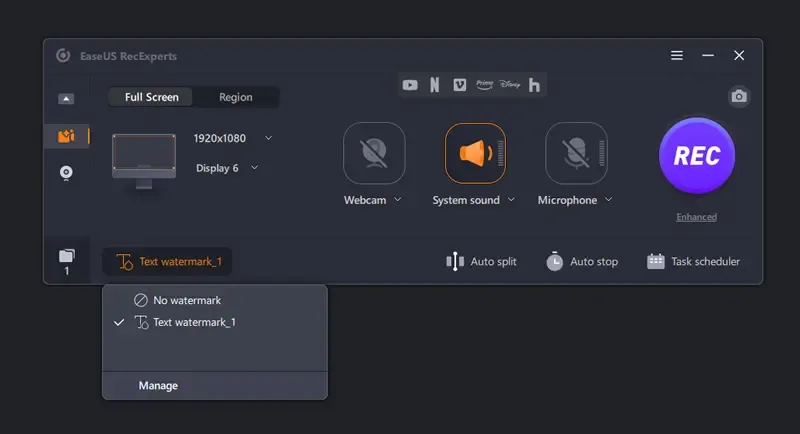The image size is (800, 434).
Task: Click the Netflix N icon
Action: pyautogui.click(x=434, y=85)
